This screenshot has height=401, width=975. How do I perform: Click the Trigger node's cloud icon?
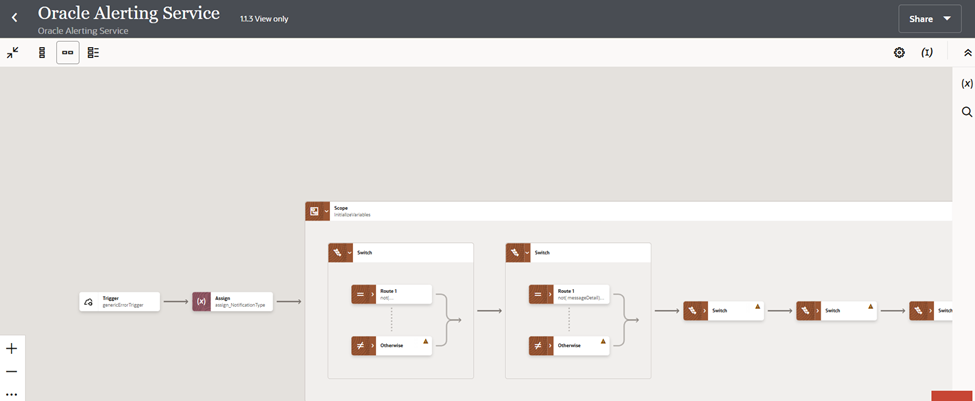point(88,302)
